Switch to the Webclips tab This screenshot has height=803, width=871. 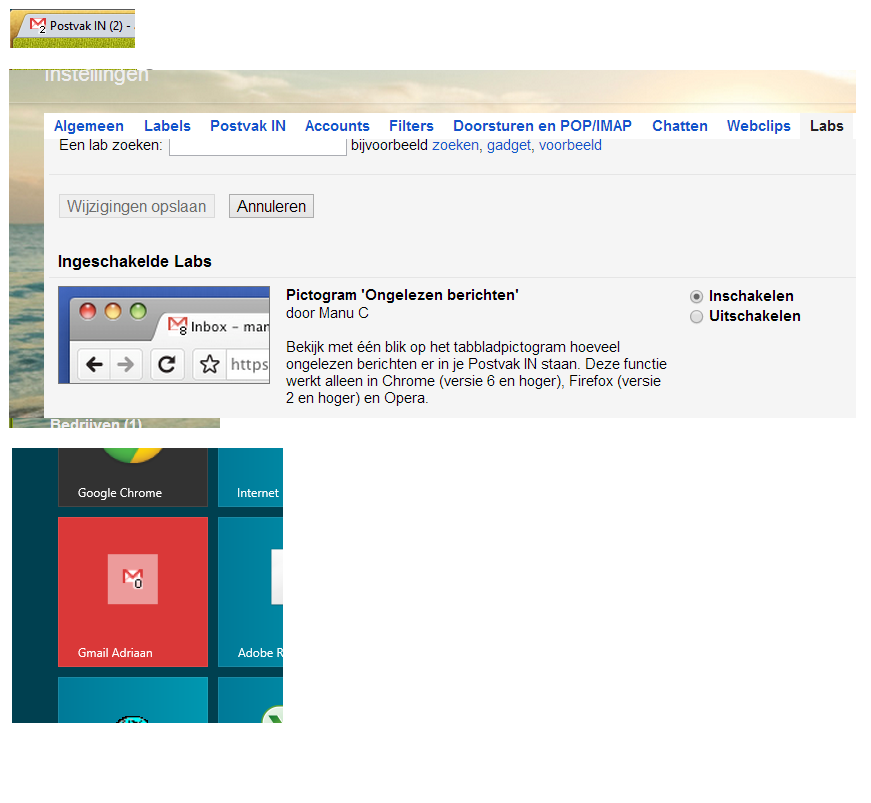point(758,126)
